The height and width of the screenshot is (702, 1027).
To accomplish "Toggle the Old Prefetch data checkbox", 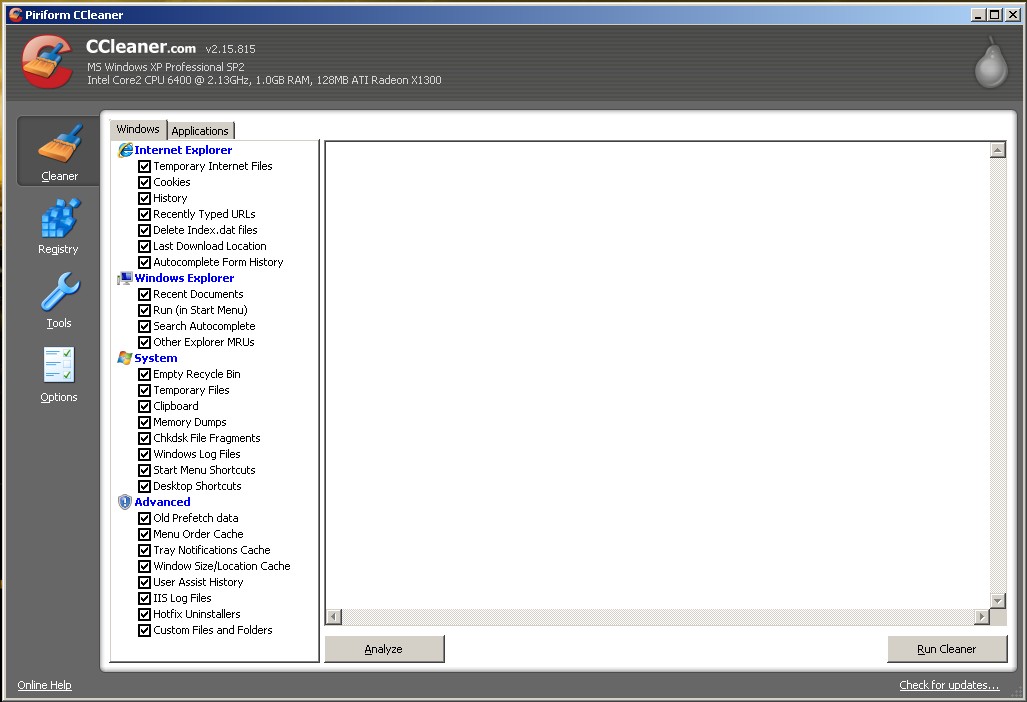I will pos(145,518).
